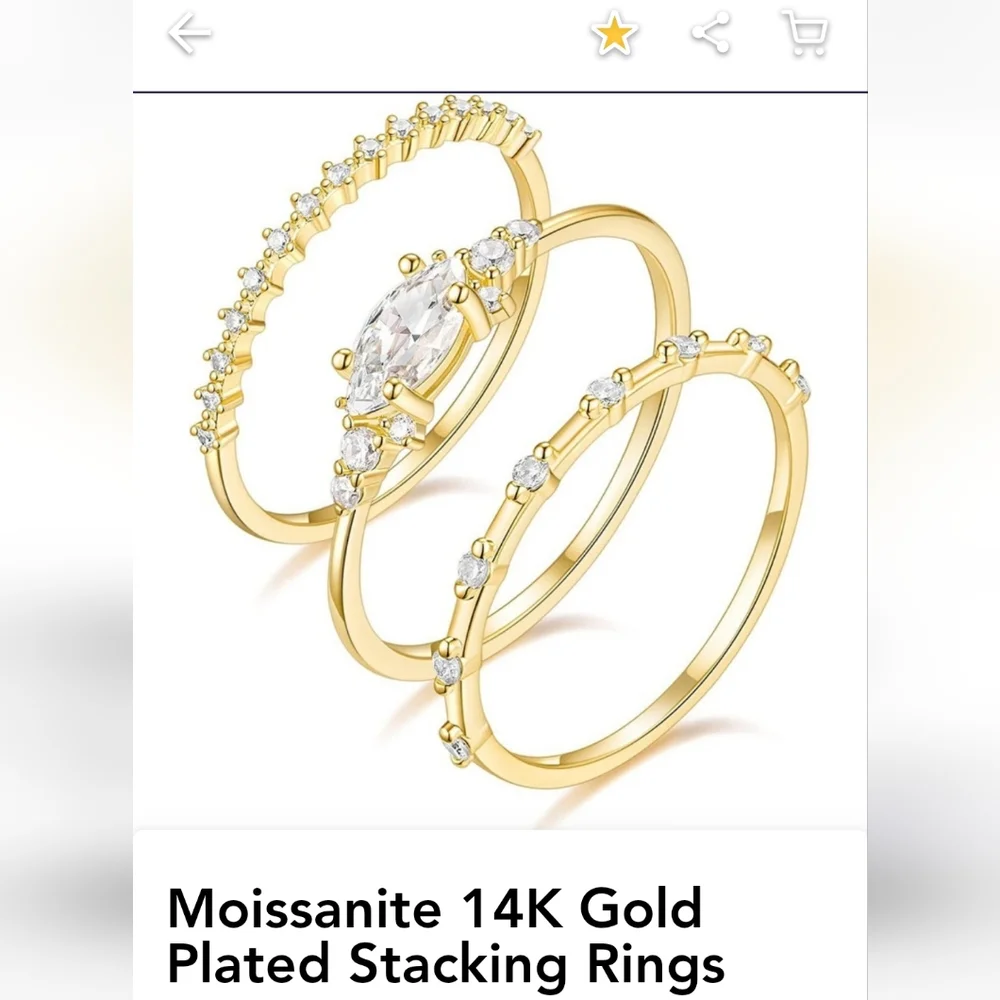
Task: Go back using the left arrow
Action: 189,34
